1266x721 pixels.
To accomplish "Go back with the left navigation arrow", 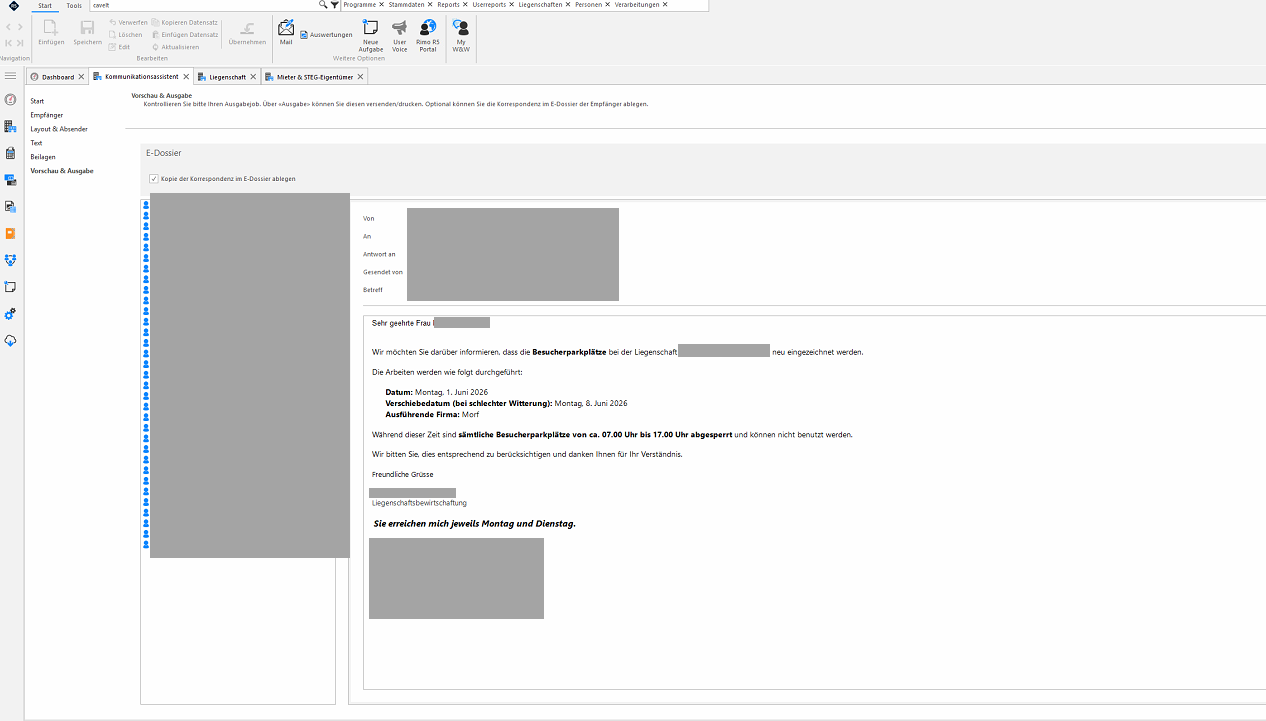I will coord(9,27).
